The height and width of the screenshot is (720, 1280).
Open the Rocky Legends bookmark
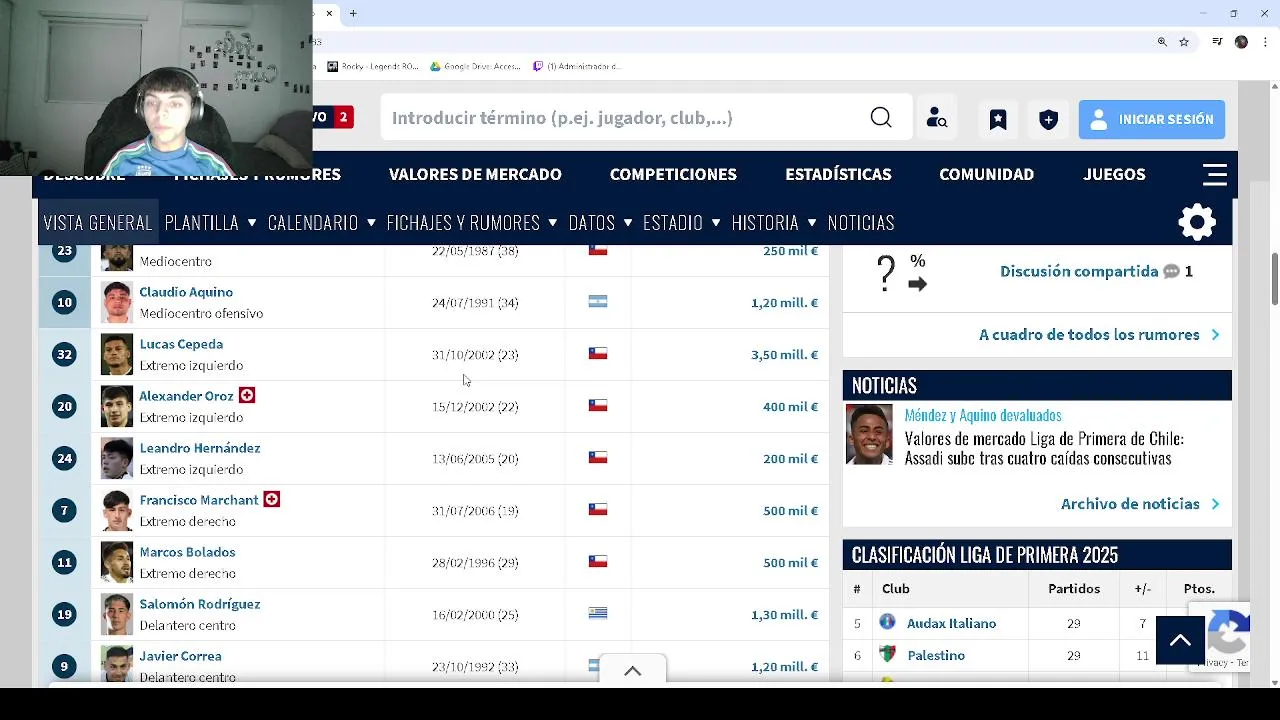point(373,67)
